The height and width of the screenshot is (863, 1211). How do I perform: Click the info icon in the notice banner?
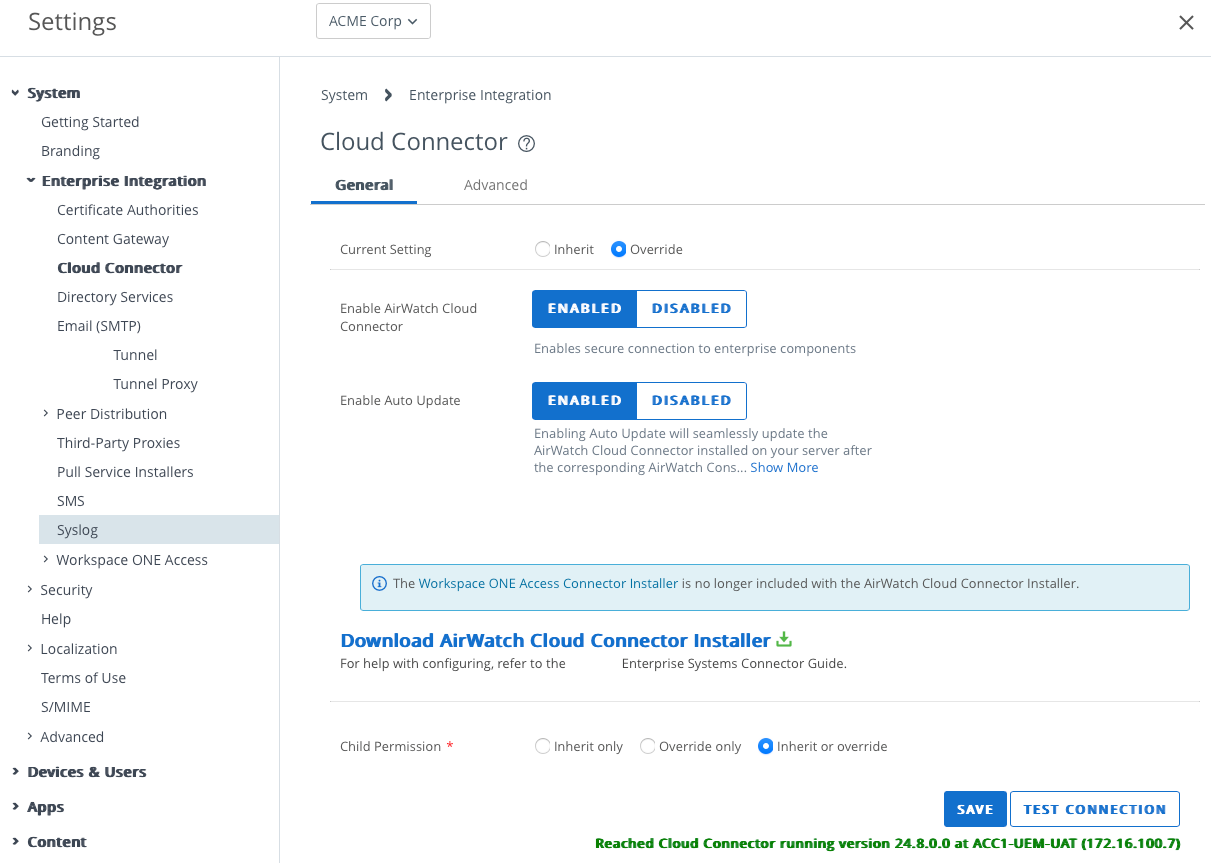pyautogui.click(x=379, y=584)
